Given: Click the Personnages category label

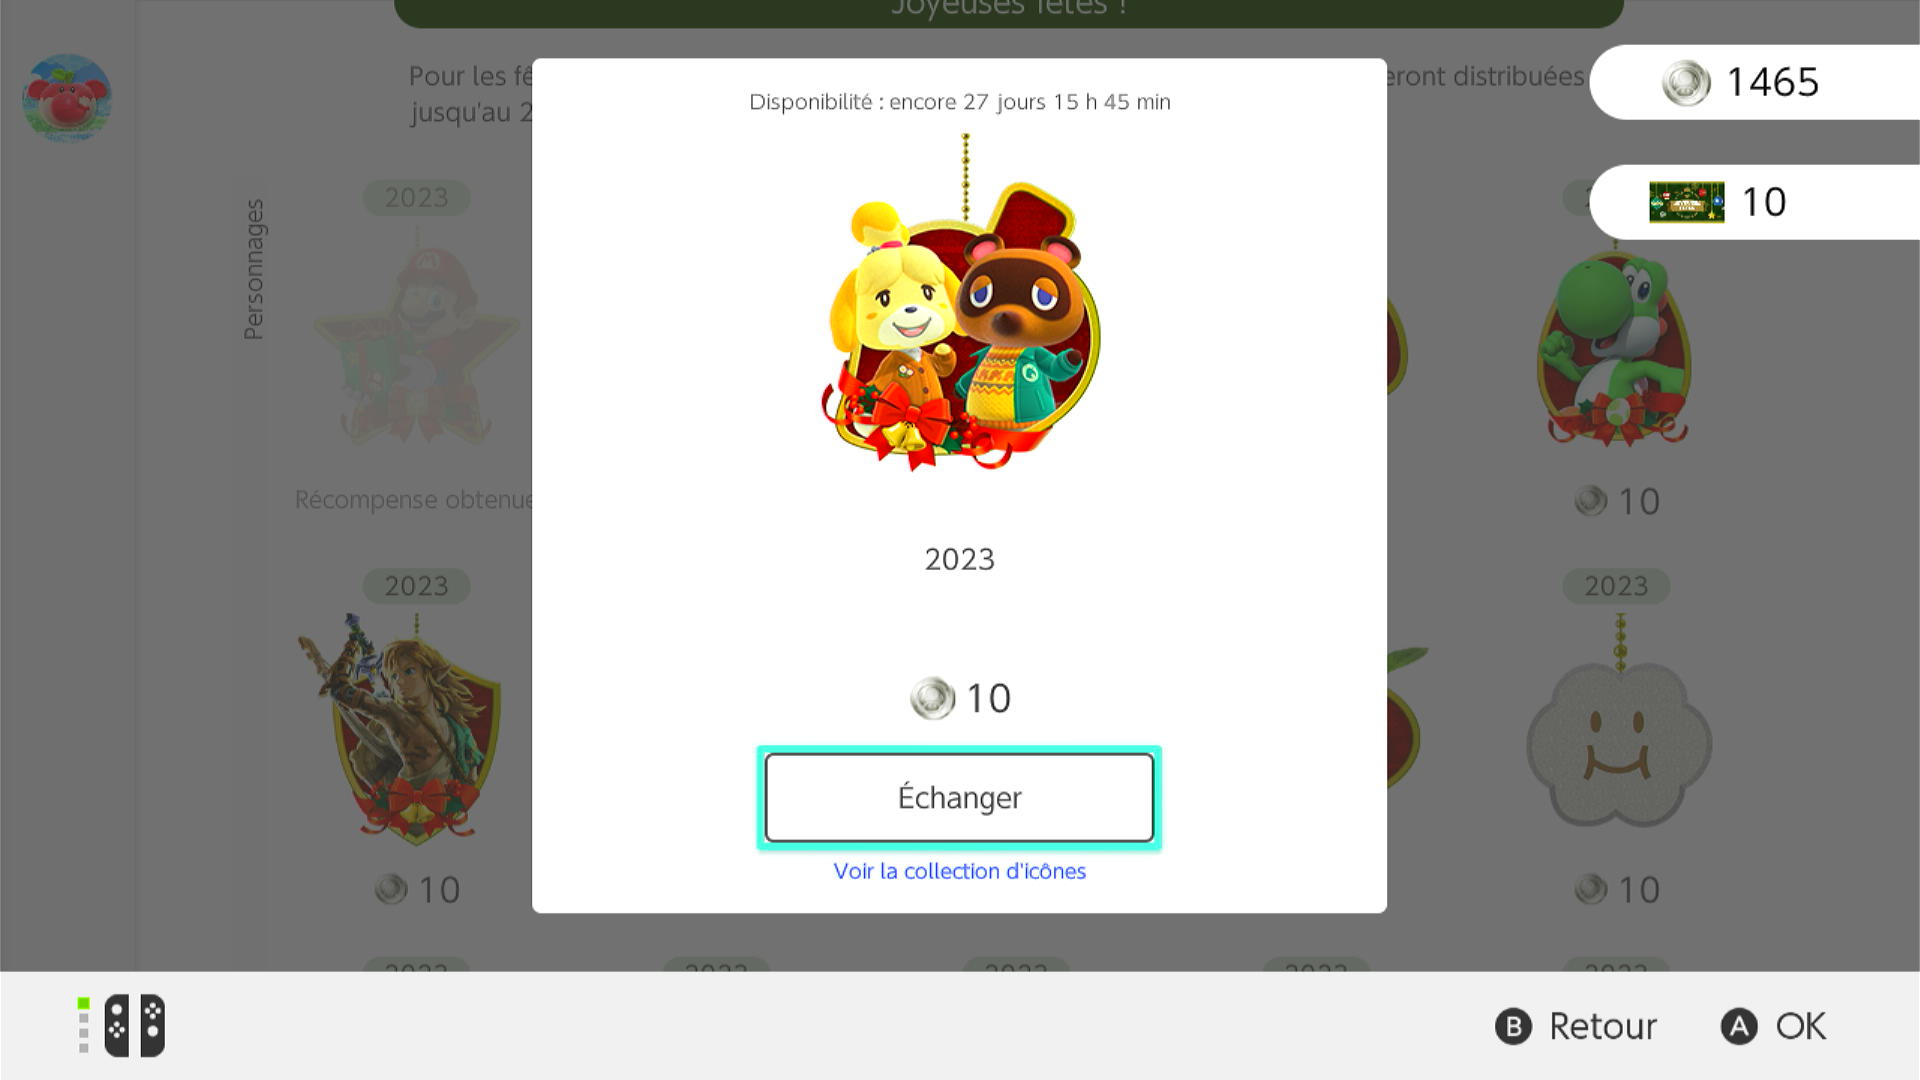Looking at the screenshot, I should pyautogui.click(x=254, y=269).
